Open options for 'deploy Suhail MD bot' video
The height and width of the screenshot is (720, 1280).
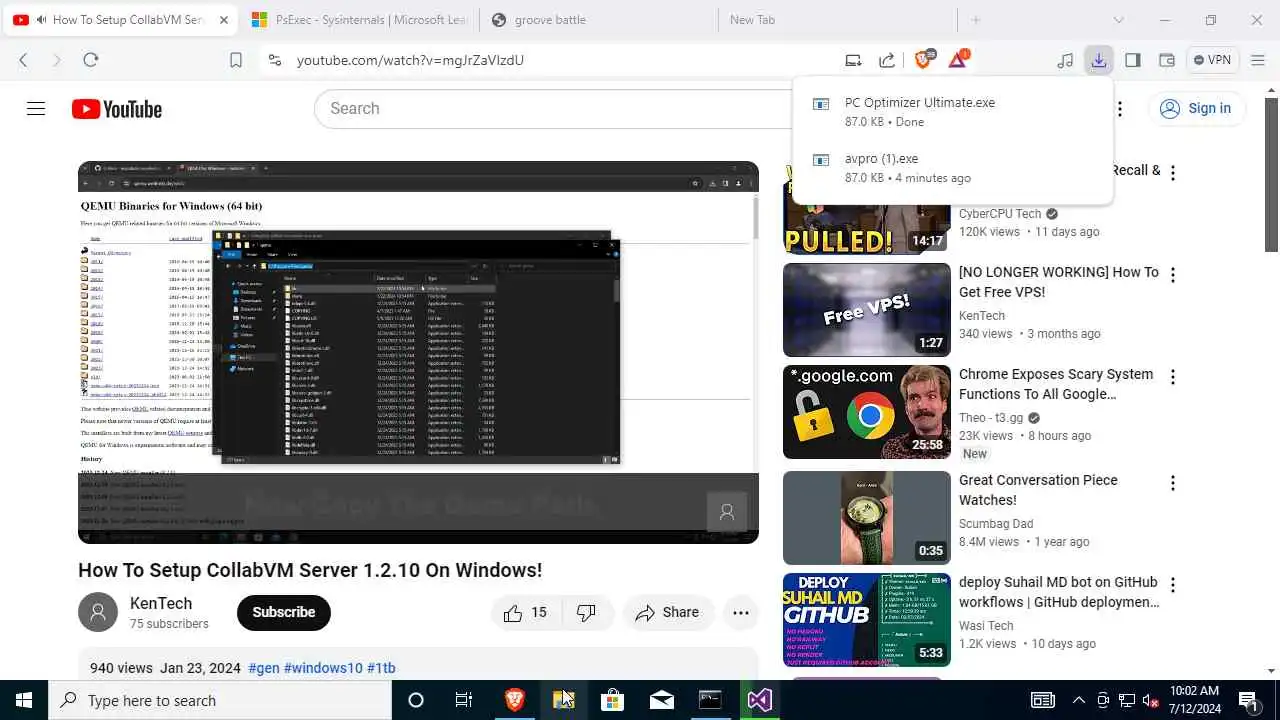coord(1173,585)
